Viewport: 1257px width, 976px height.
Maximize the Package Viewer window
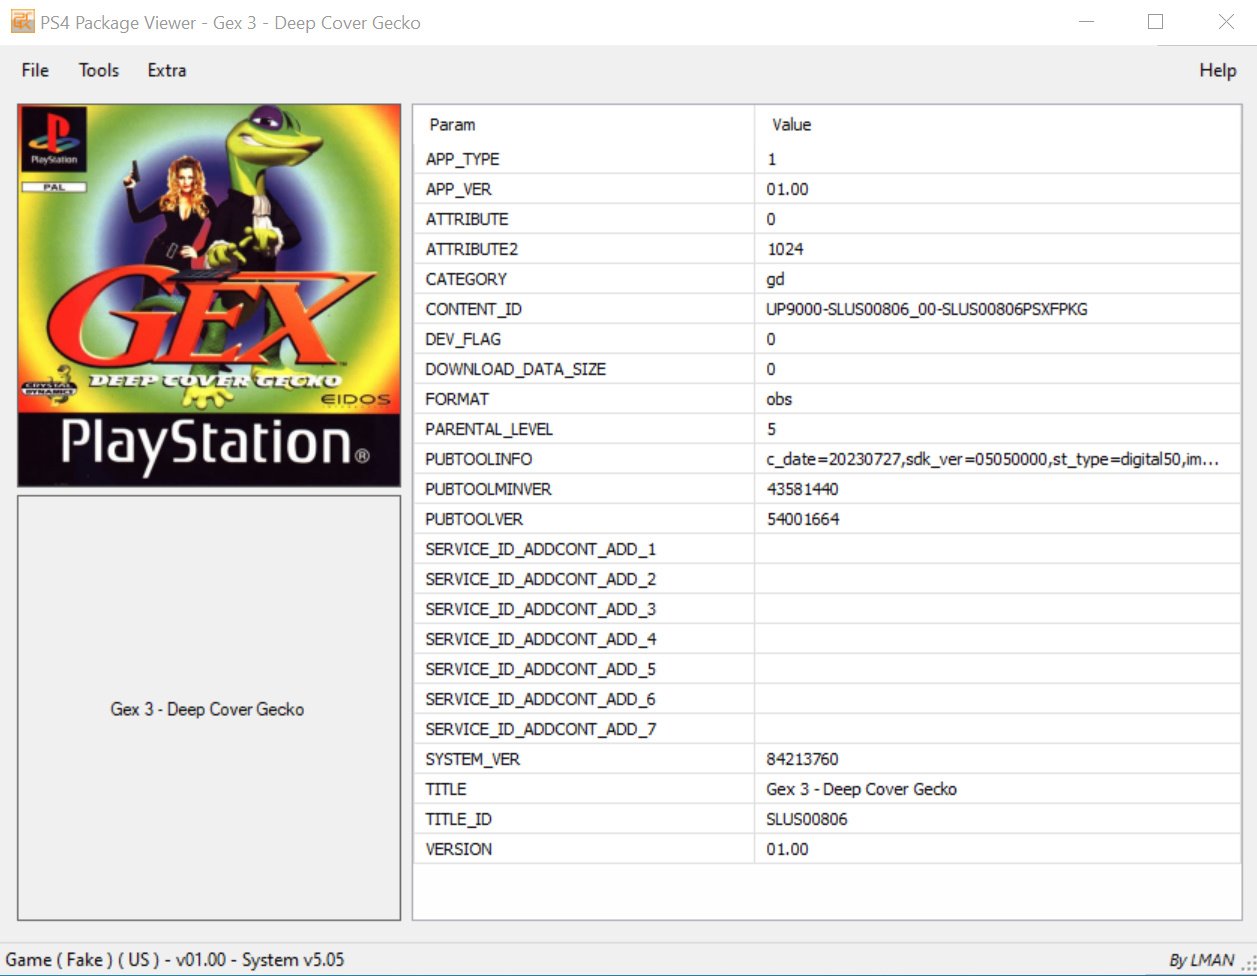1155,22
